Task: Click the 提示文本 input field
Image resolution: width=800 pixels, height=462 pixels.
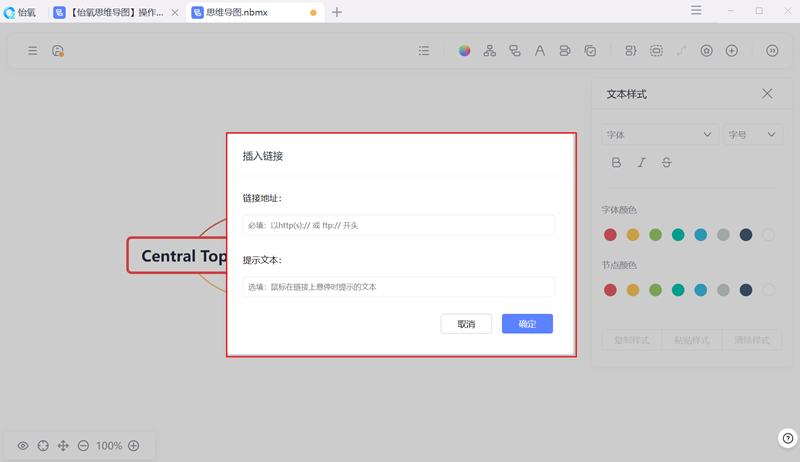Action: pyautogui.click(x=399, y=287)
